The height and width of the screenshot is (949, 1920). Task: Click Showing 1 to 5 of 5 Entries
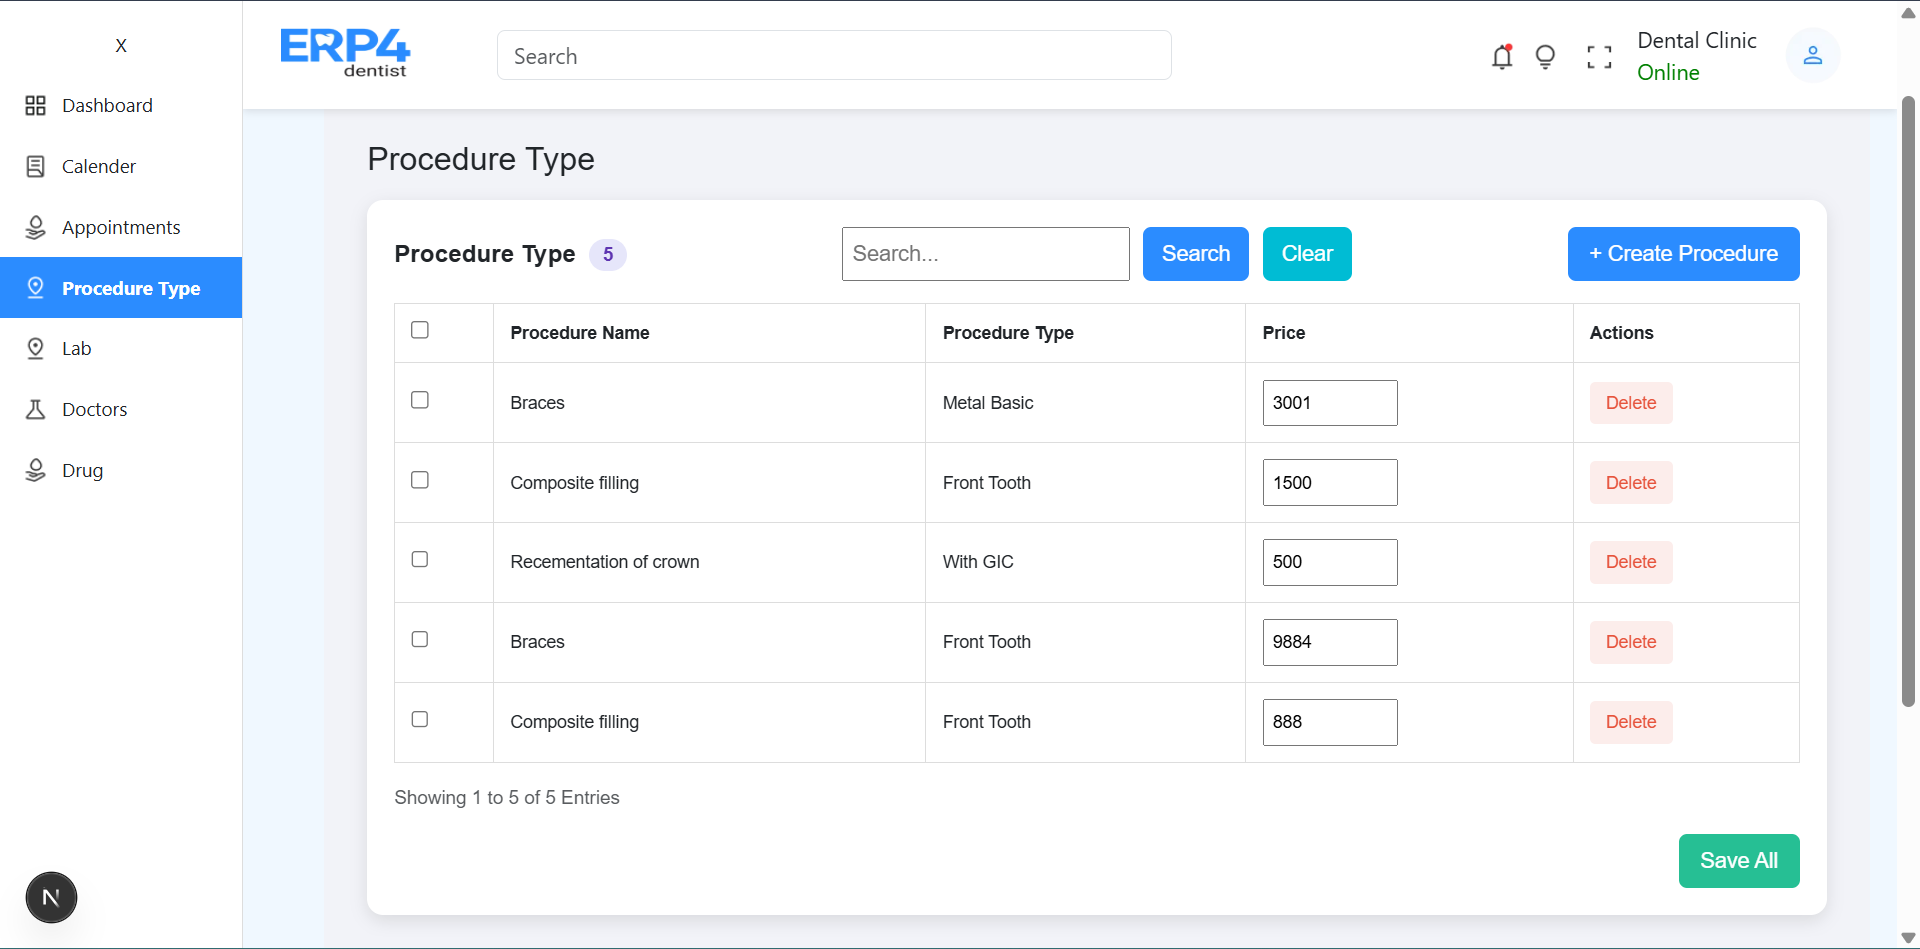tap(507, 798)
